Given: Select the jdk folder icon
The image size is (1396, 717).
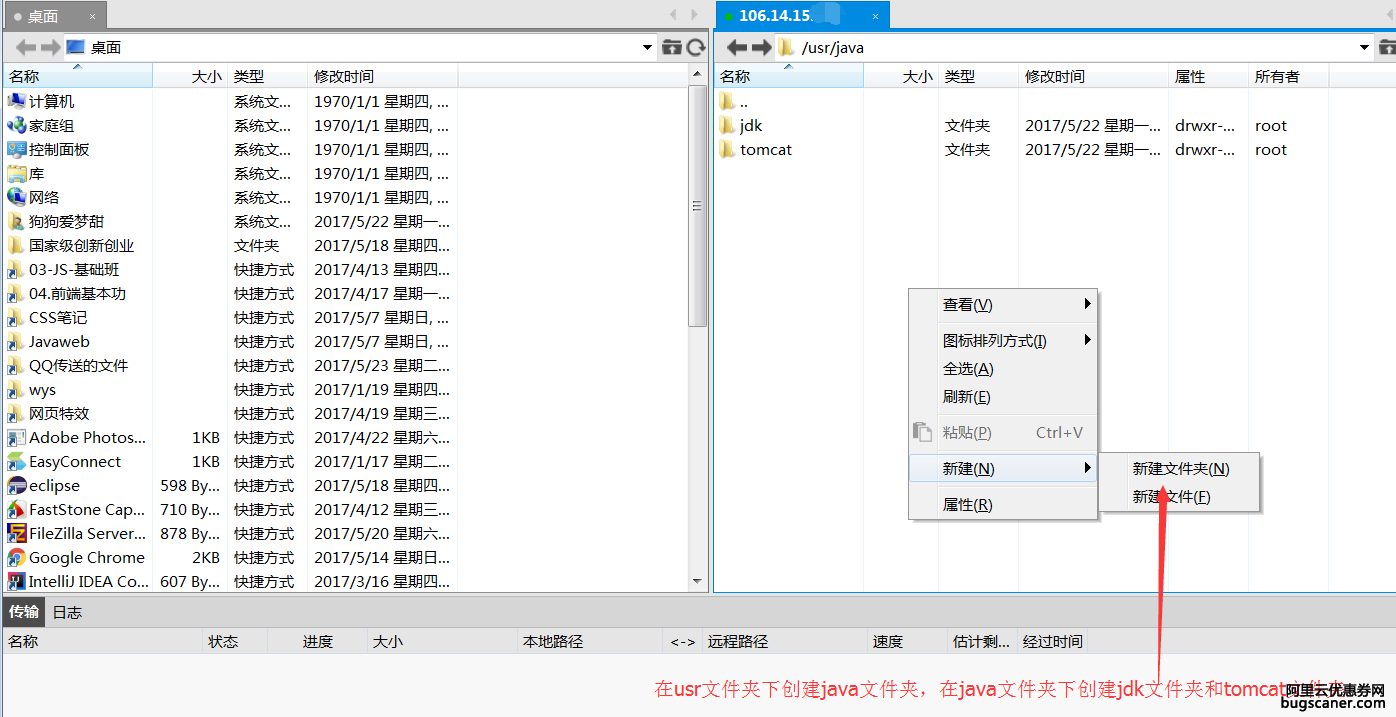Looking at the screenshot, I should pyautogui.click(x=727, y=126).
